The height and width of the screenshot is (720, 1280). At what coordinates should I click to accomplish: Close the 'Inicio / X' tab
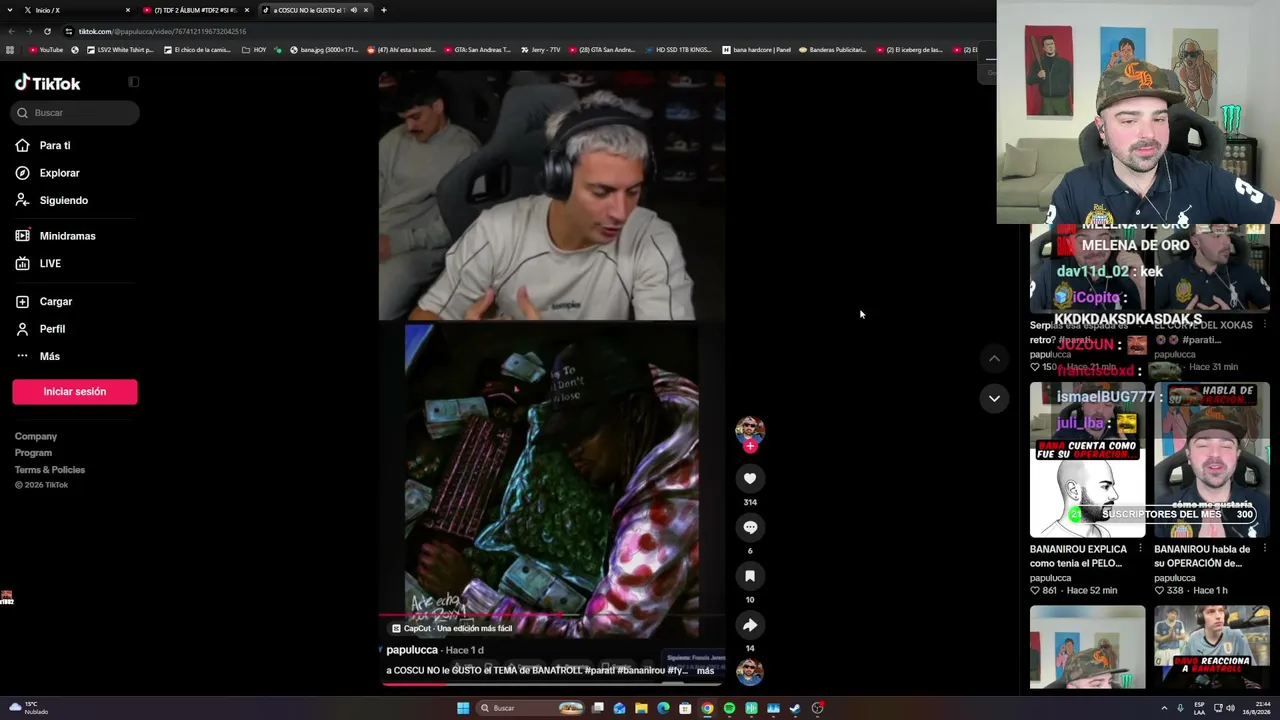(128, 10)
